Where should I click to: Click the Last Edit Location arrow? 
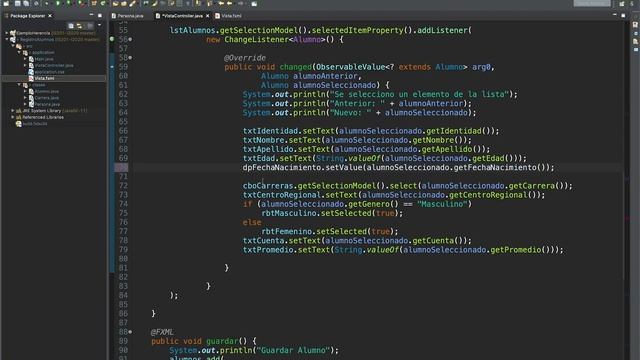[x=221, y=4]
